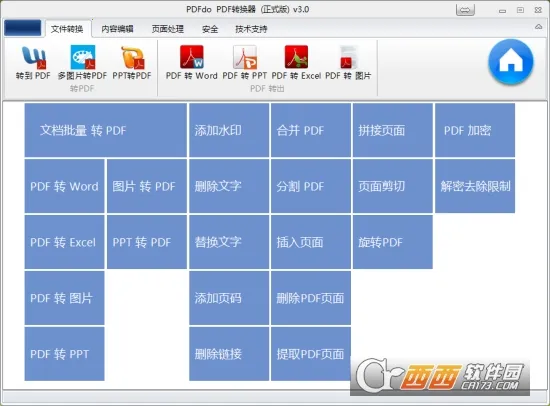Maximize the PDFdo window
Image resolution: width=550 pixels, height=406 pixels.
(520, 10)
